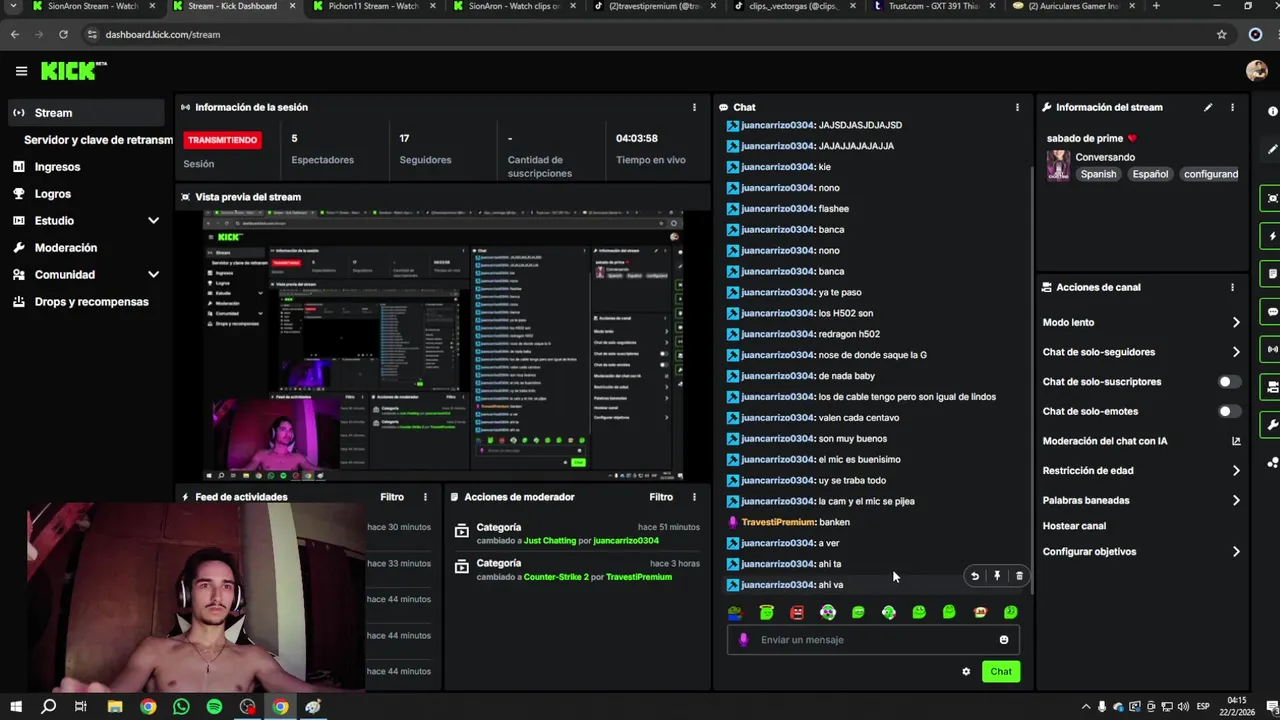The height and width of the screenshot is (720, 1280).
Task: Bookmark this page with star icon
Action: [x=1221, y=34]
